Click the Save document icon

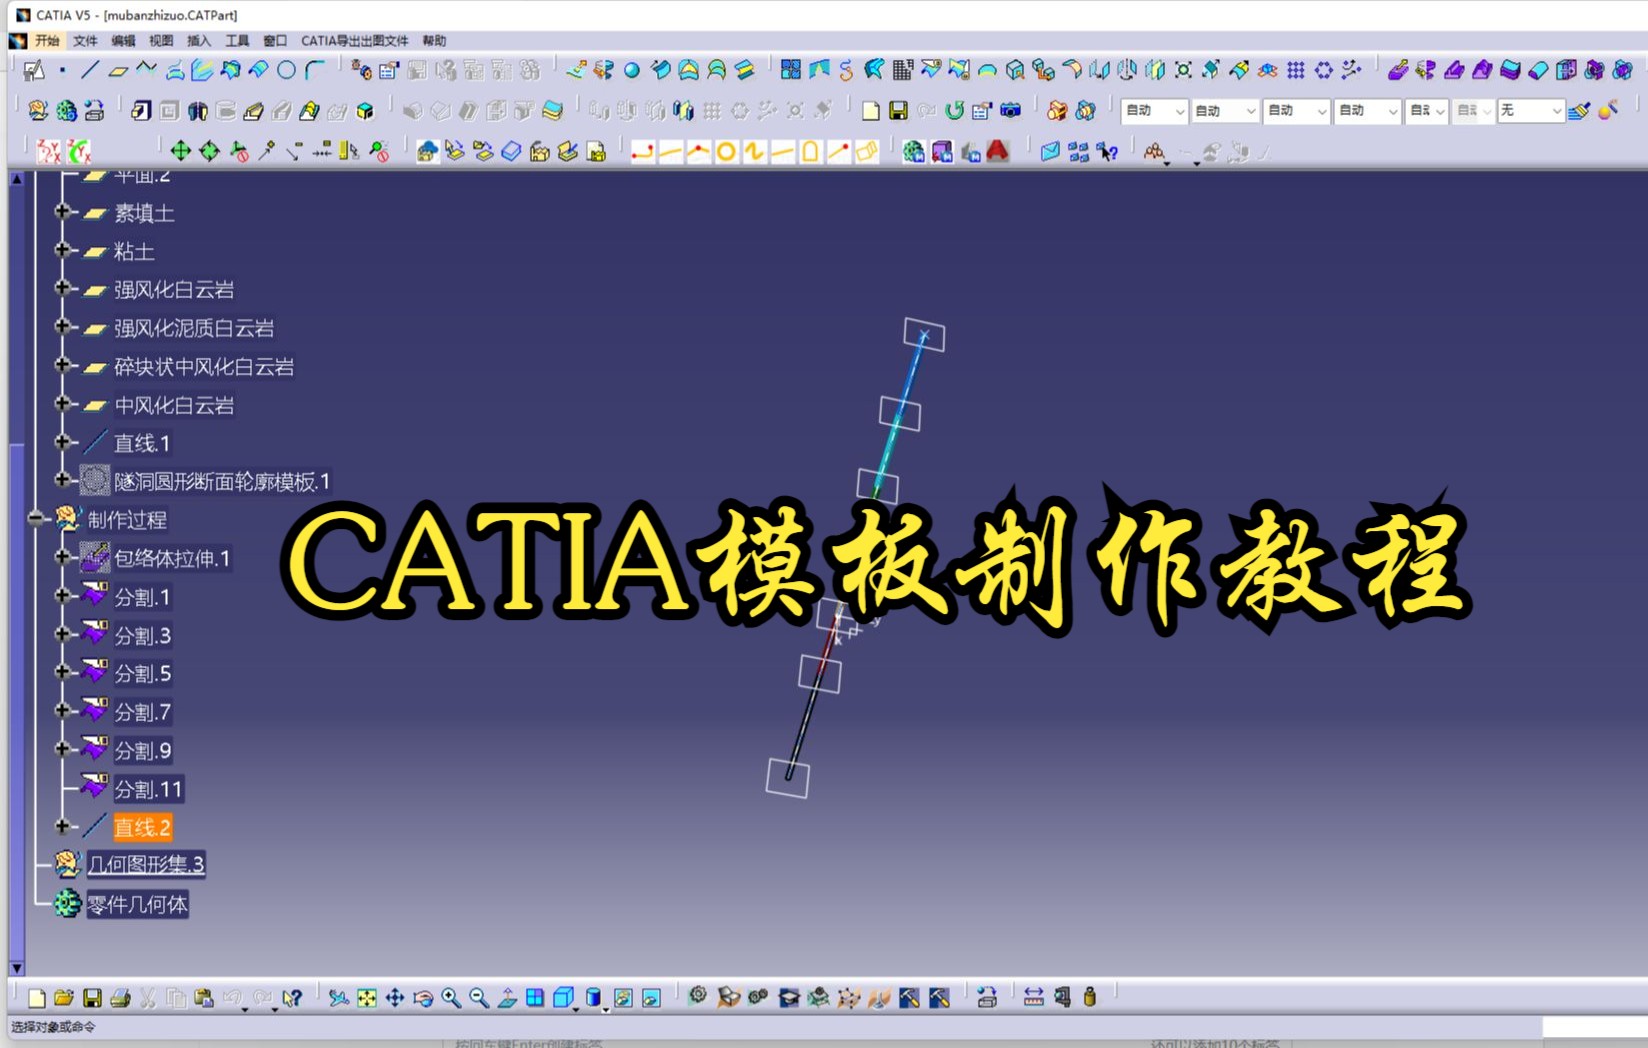pos(93,997)
